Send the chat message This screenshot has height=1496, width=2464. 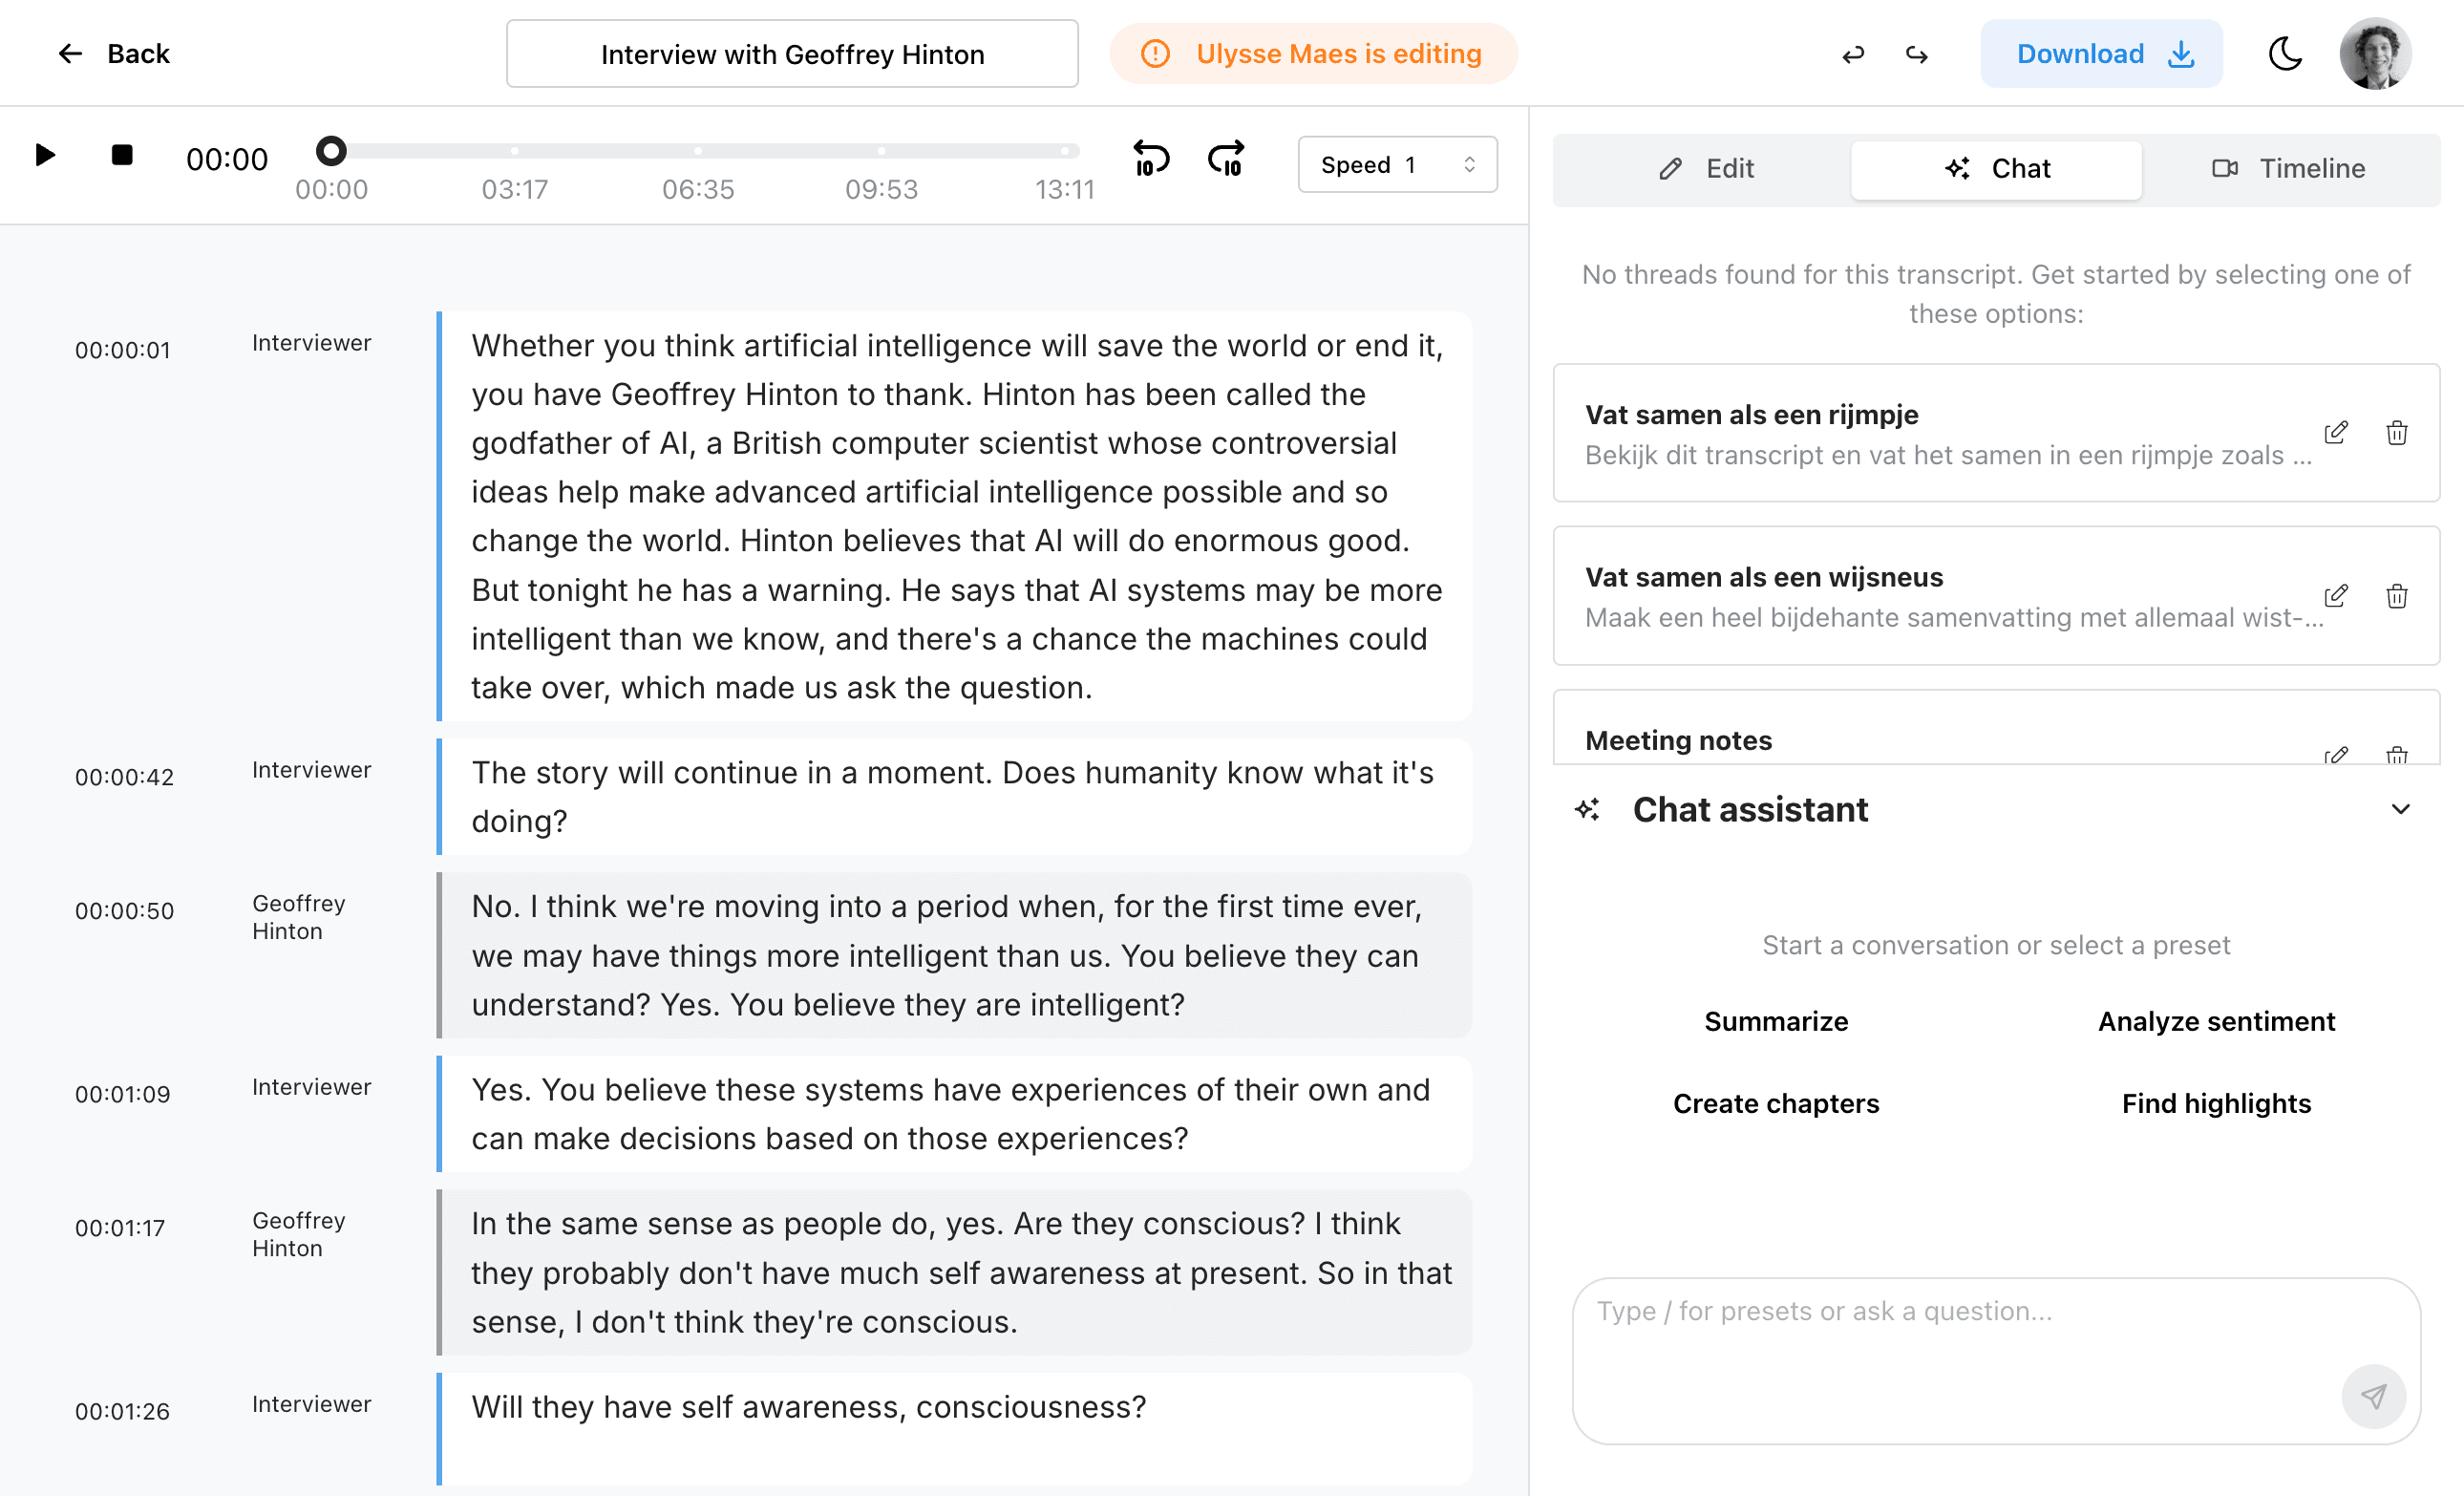coord(2374,1397)
